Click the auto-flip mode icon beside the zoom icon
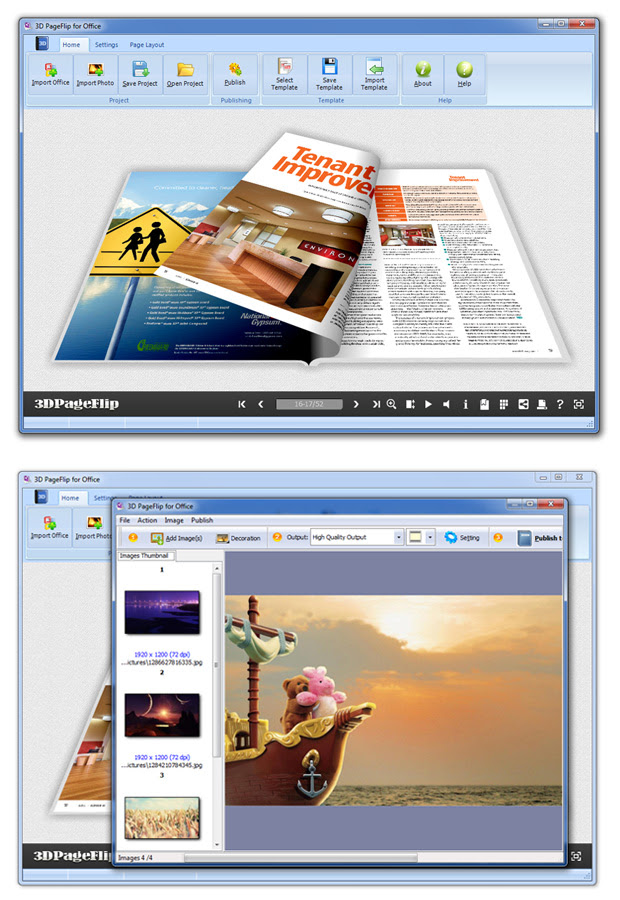This screenshot has width=620, height=900. (x=410, y=405)
